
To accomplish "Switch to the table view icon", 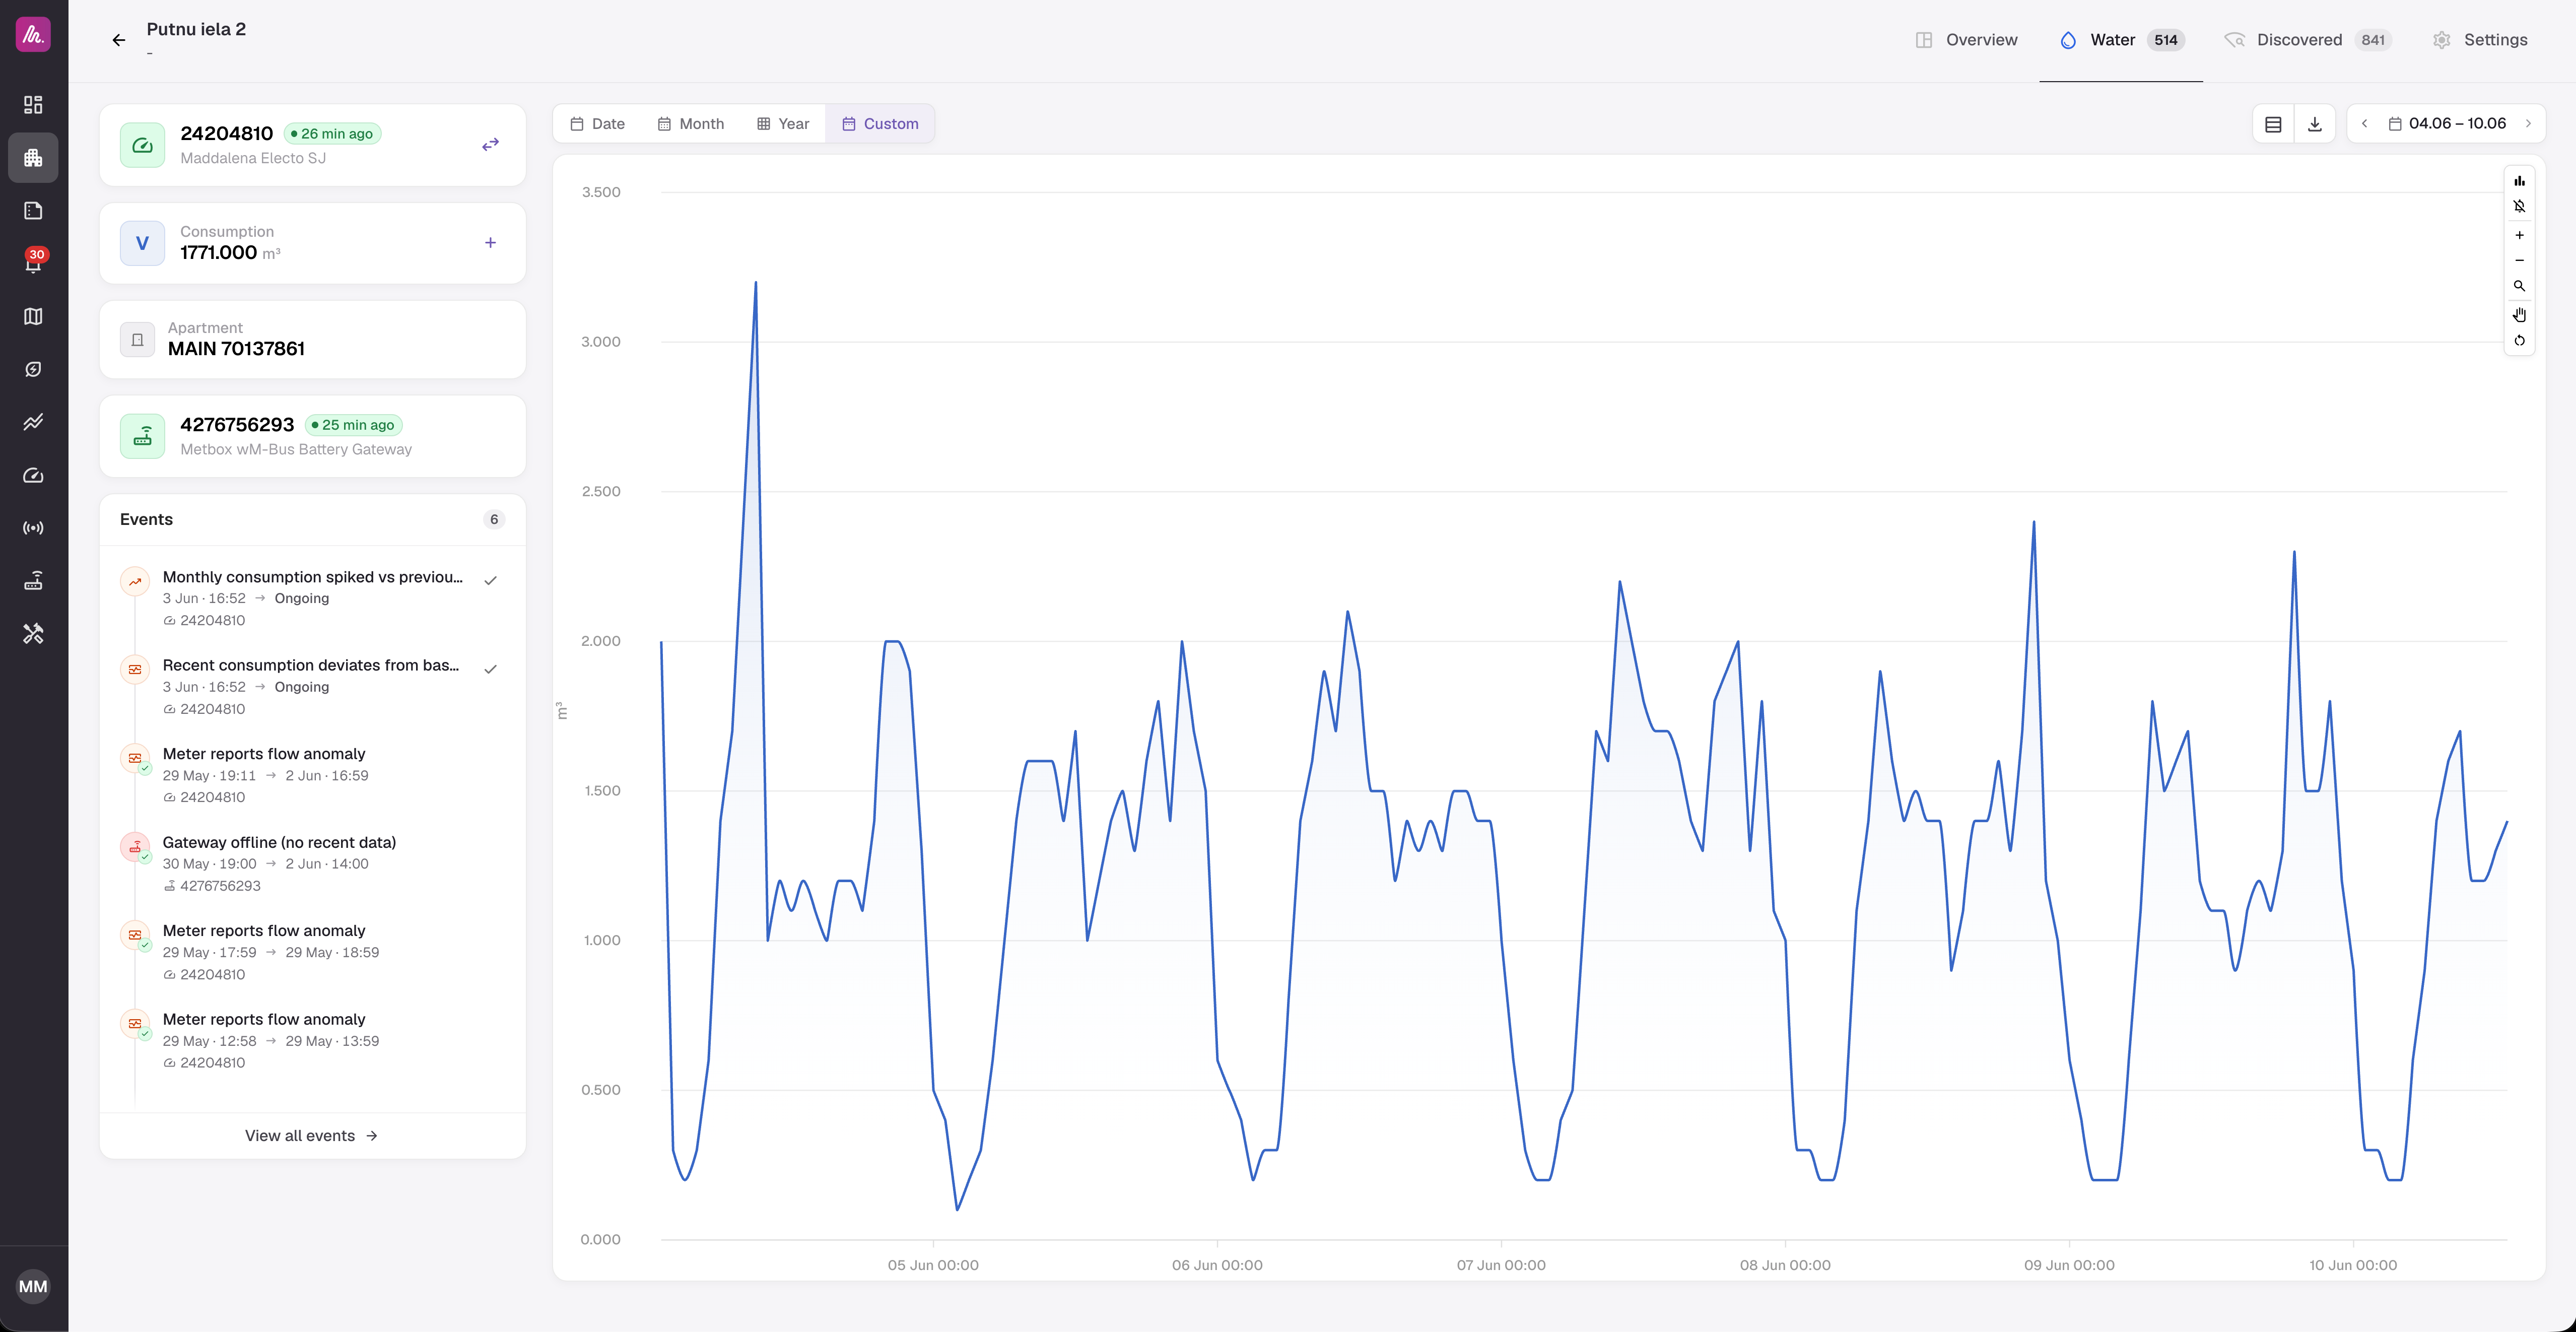I will pyautogui.click(x=2273, y=124).
